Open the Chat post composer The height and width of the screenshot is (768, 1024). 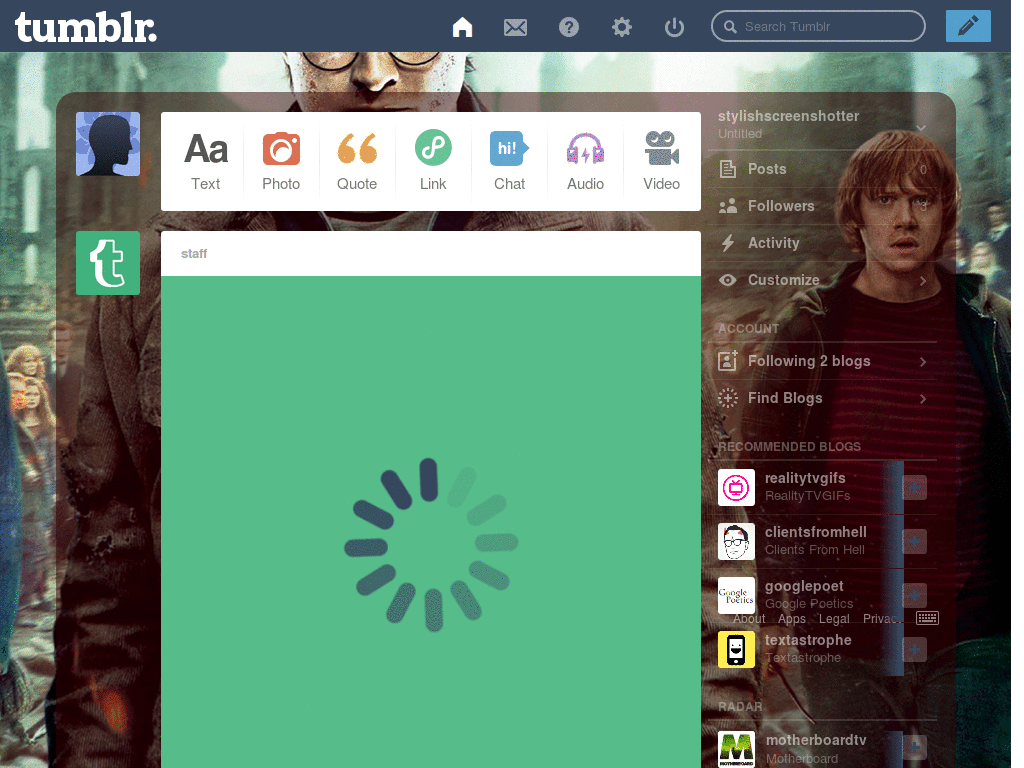pos(509,158)
